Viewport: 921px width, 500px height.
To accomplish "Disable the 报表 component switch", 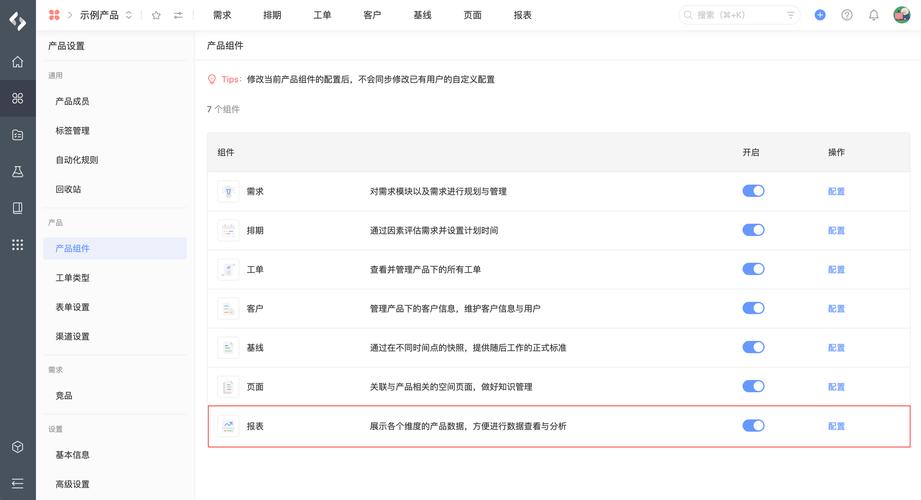I will click(754, 425).
